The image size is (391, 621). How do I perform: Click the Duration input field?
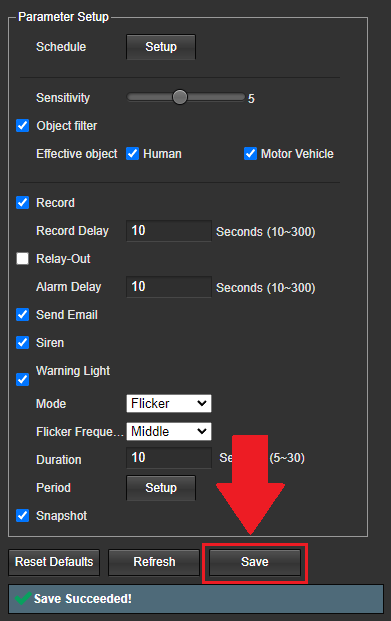tap(169, 458)
